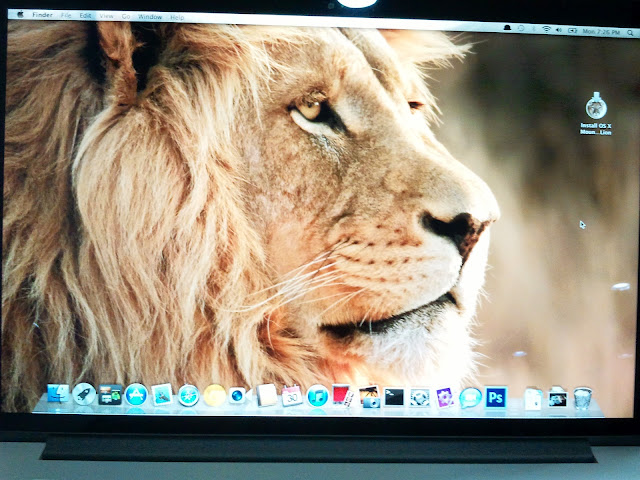Launch Photoshop from the Dock

[496, 397]
